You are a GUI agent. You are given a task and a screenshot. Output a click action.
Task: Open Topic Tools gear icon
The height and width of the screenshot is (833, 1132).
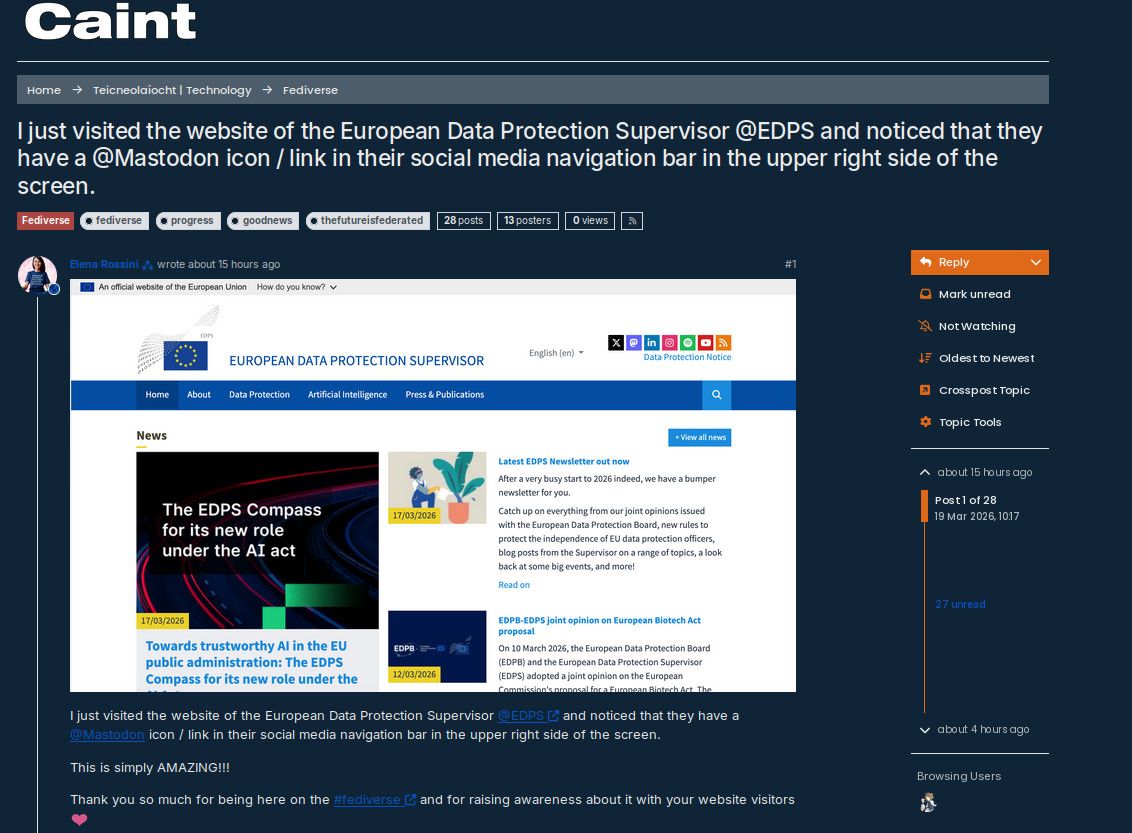[x=925, y=422]
